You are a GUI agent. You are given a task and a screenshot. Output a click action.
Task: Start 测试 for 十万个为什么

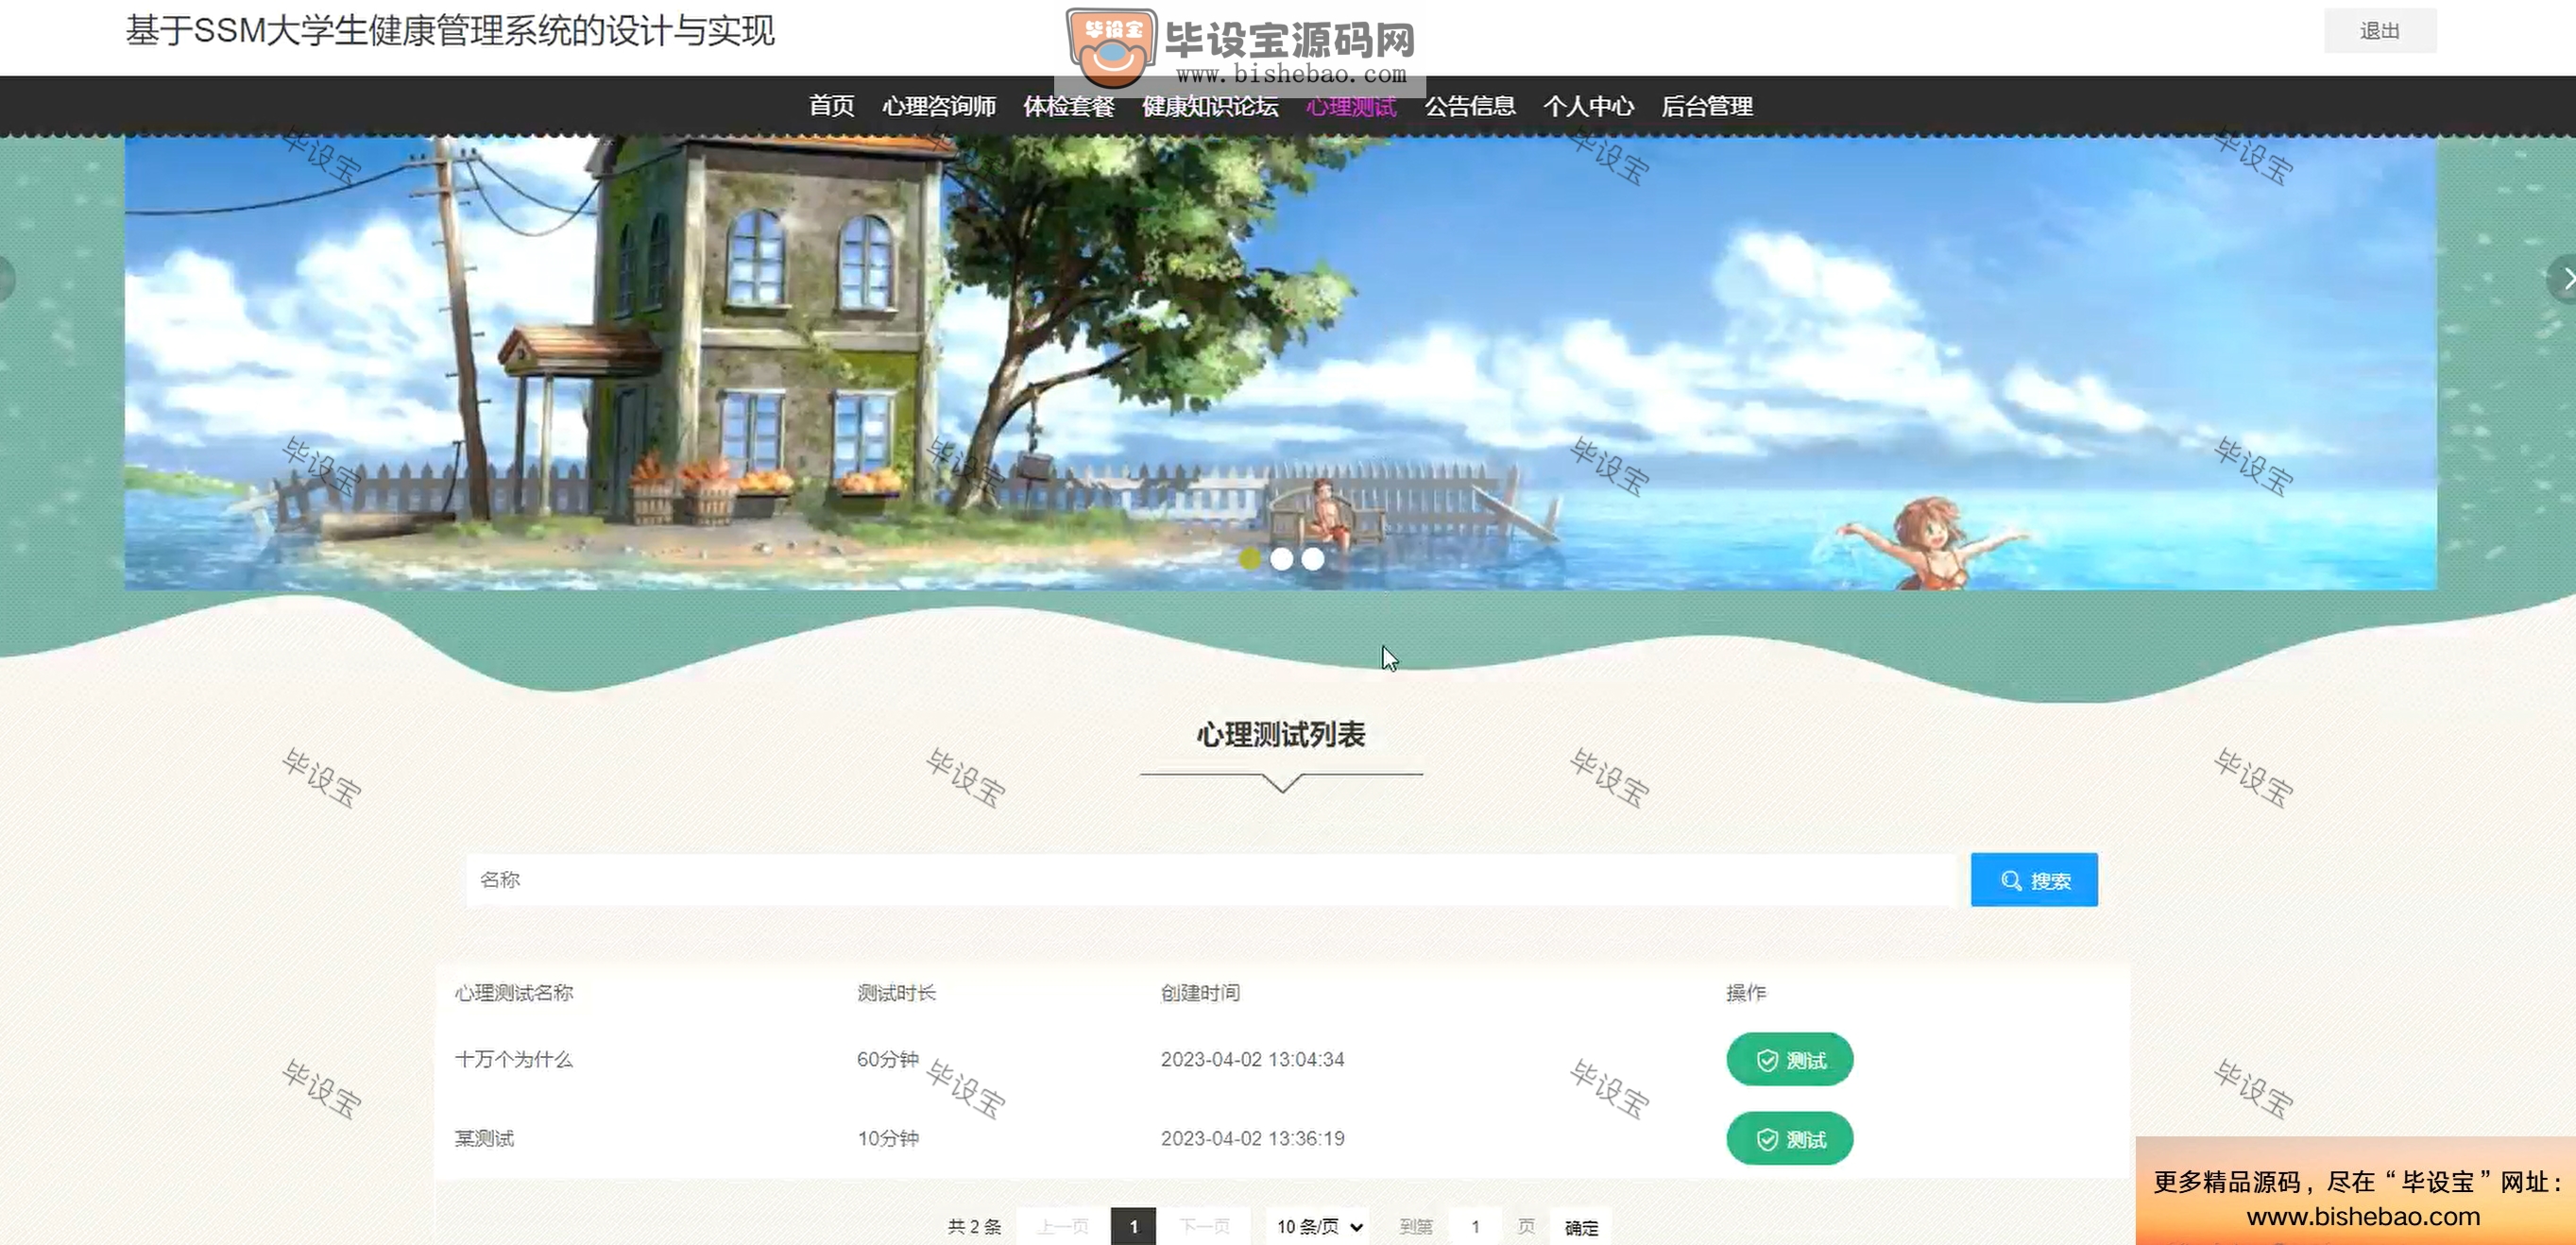(x=1789, y=1059)
